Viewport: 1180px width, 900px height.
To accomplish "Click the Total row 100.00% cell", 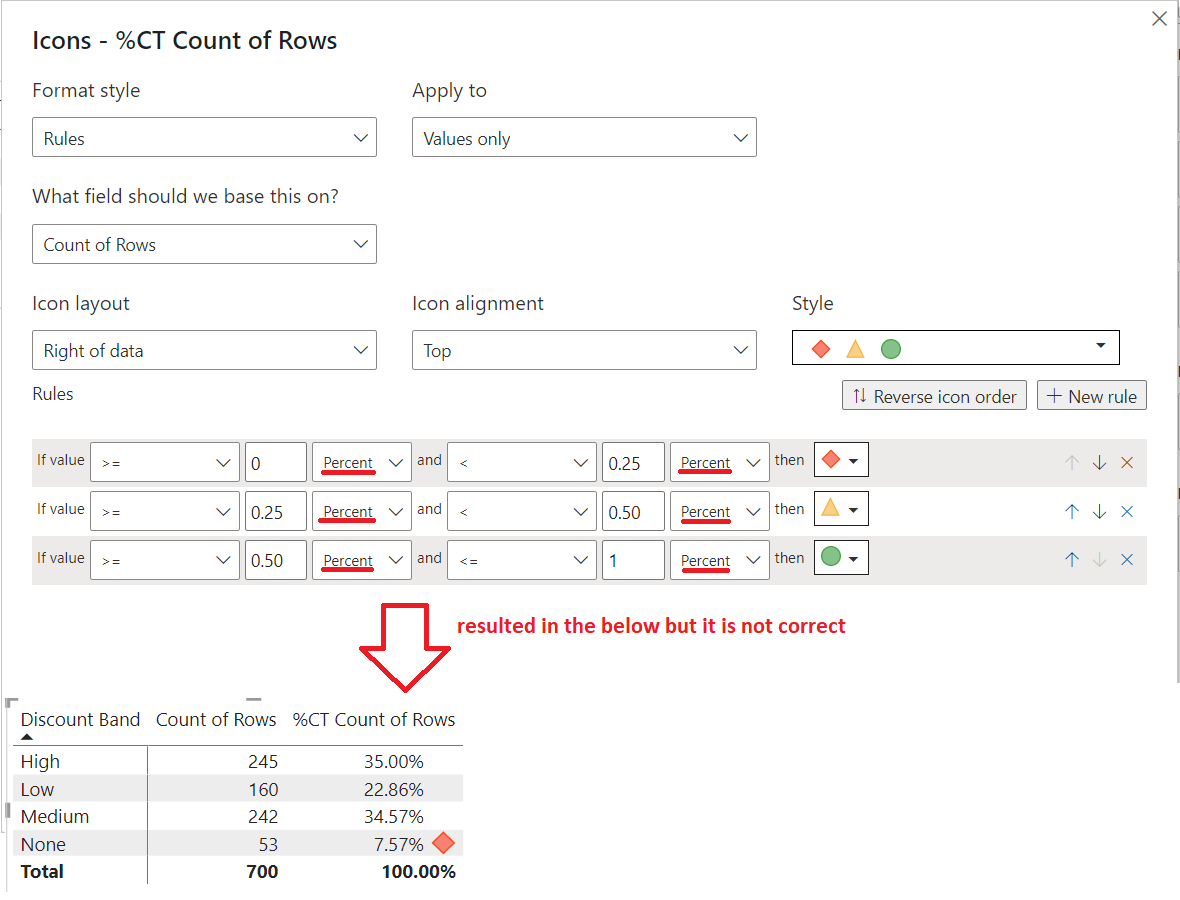I will click(418, 871).
